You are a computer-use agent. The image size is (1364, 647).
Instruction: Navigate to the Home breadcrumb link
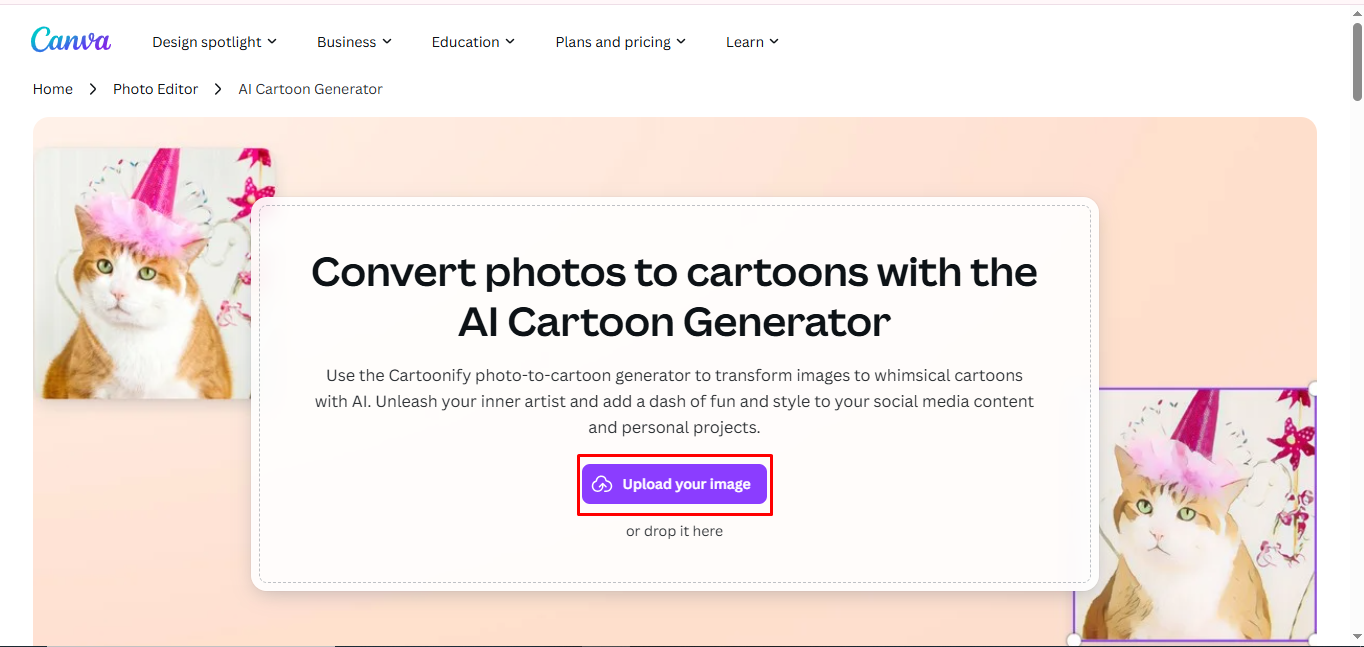coord(52,89)
